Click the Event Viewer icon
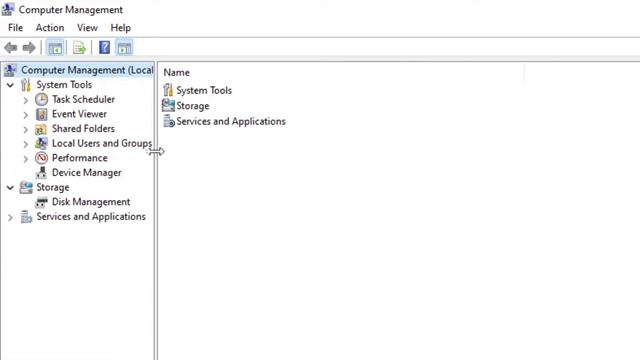640x360 pixels. click(x=41, y=114)
